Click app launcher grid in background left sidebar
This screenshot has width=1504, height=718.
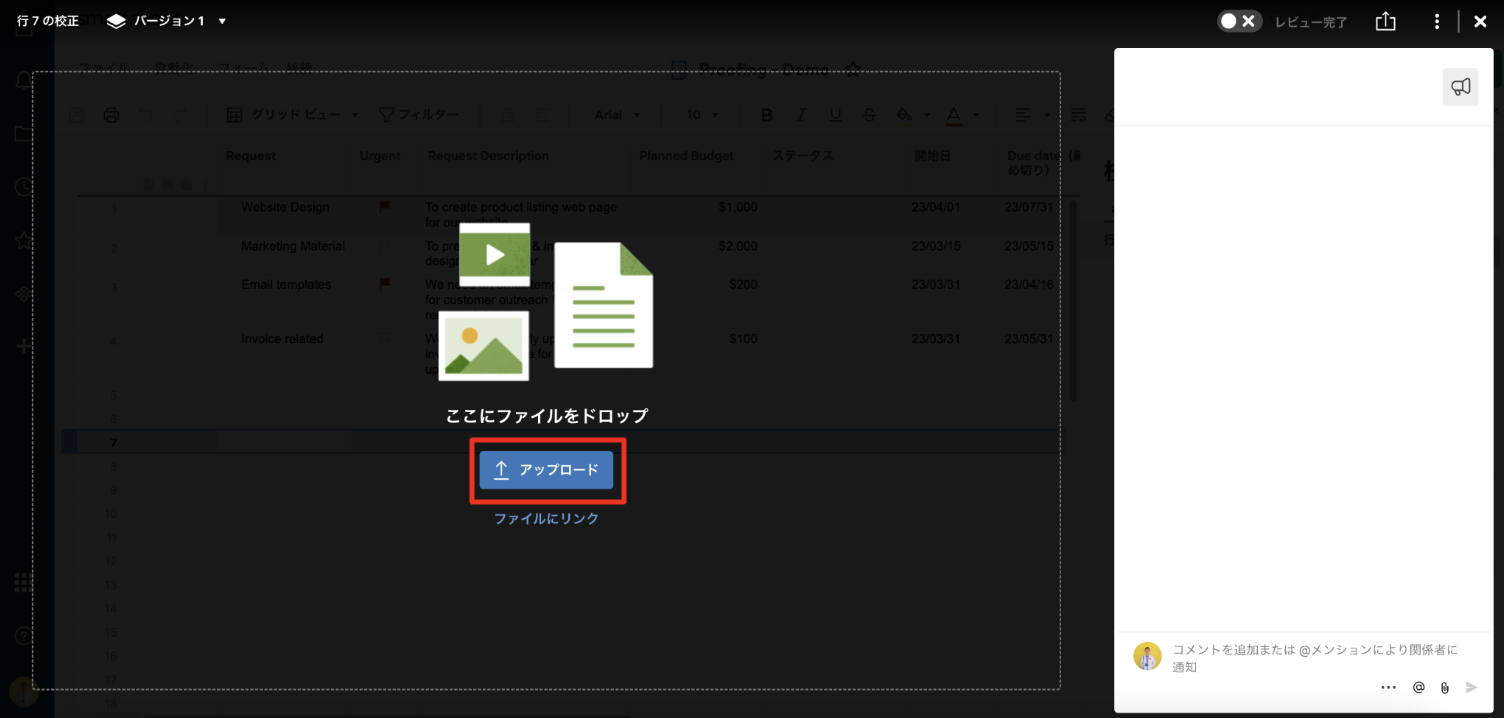click(23, 582)
